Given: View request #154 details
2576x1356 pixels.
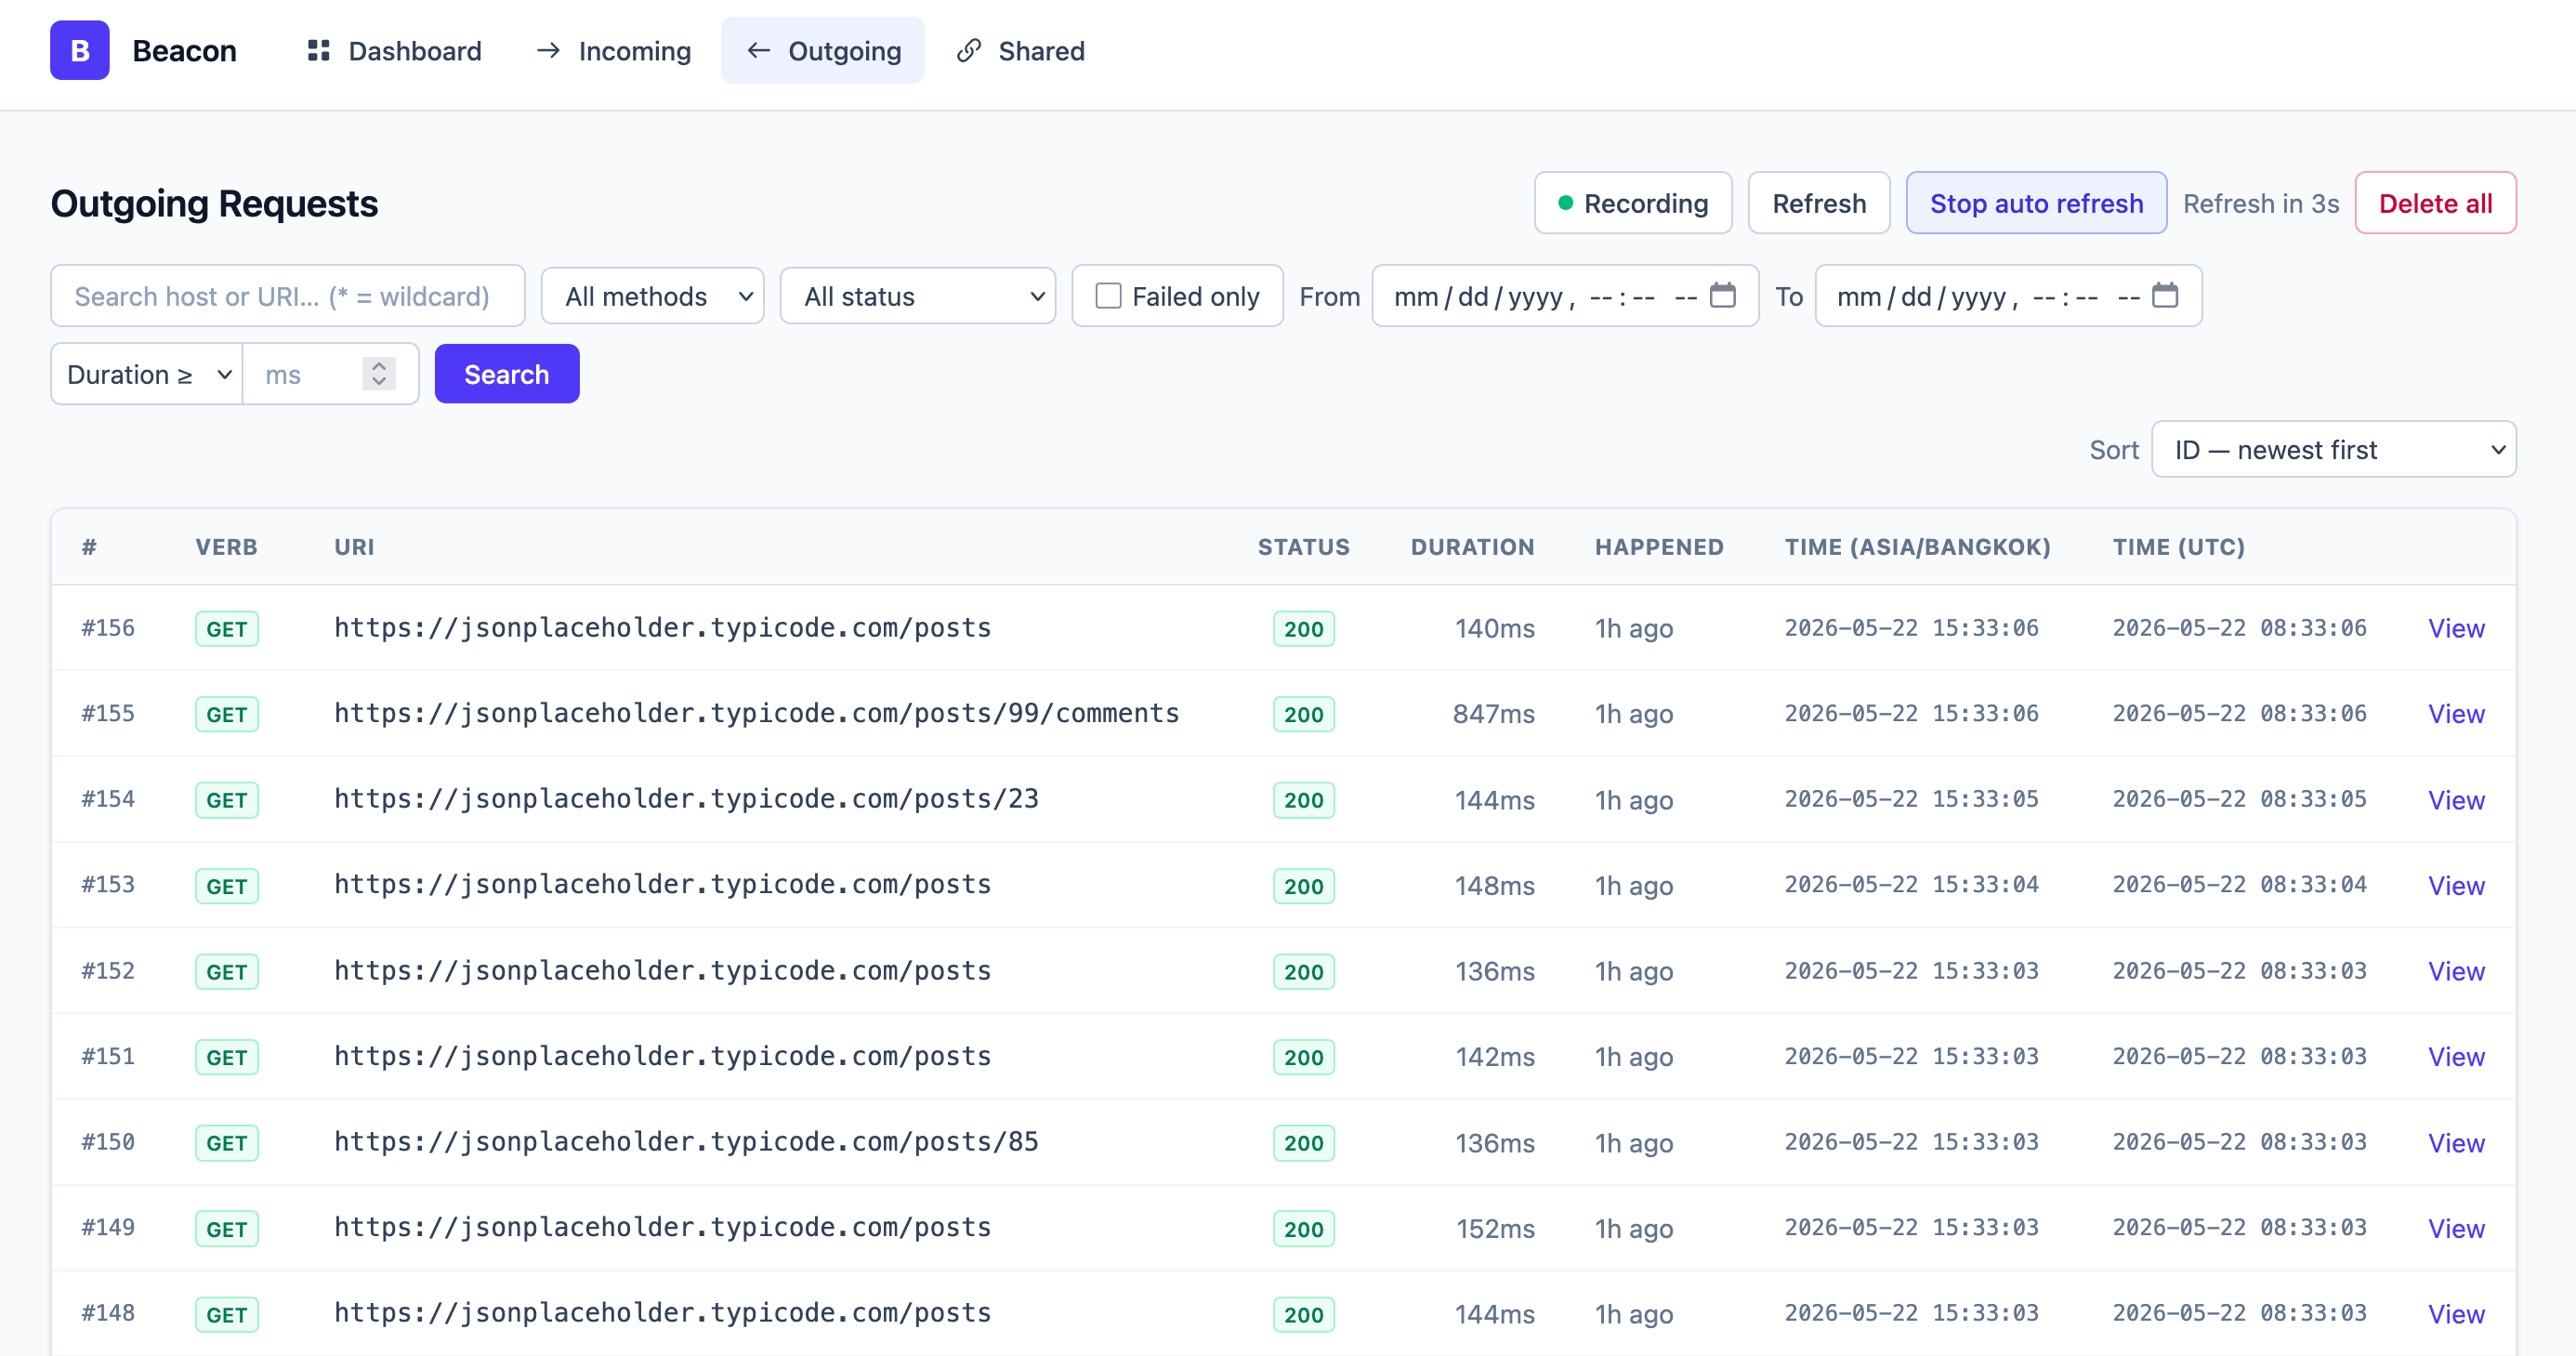Looking at the screenshot, I should (2455, 800).
